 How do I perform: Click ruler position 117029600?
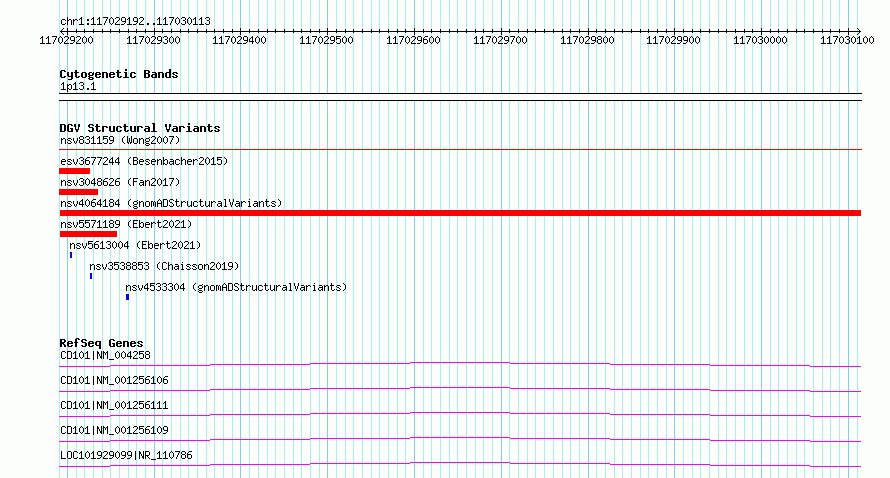[x=413, y=40]
